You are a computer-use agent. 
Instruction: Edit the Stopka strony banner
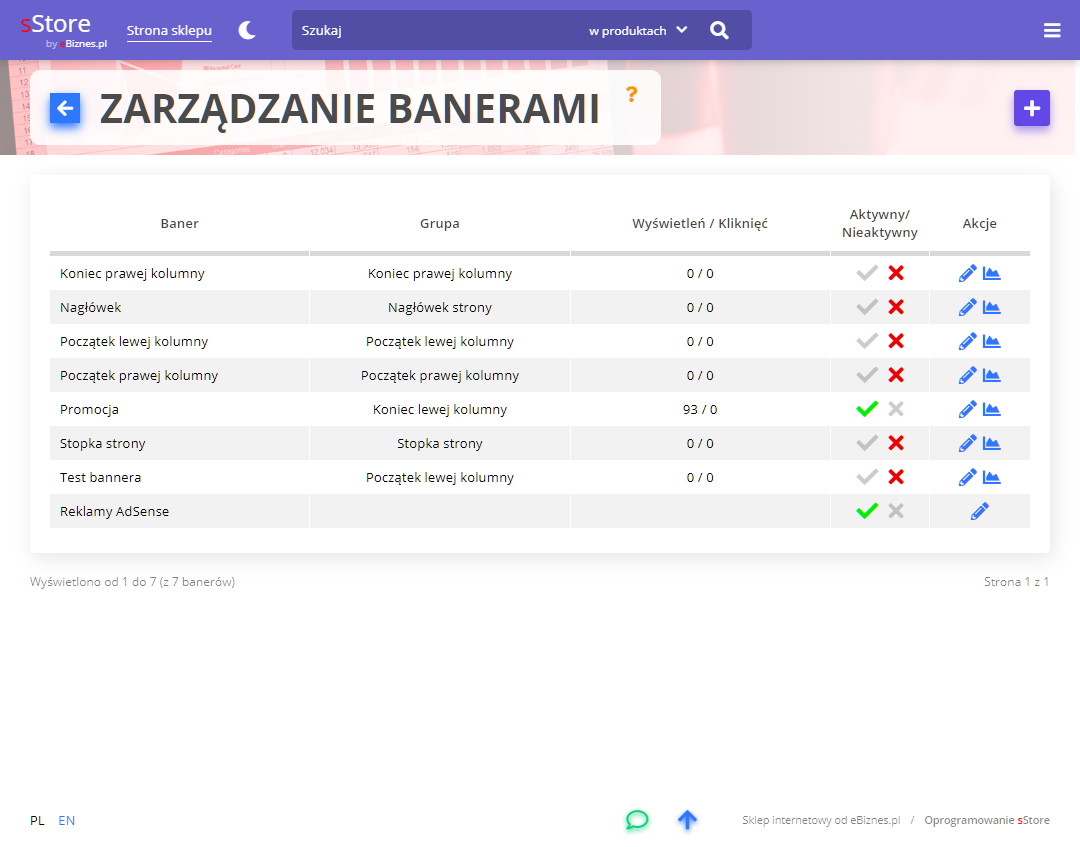click(x=967, y=443)
